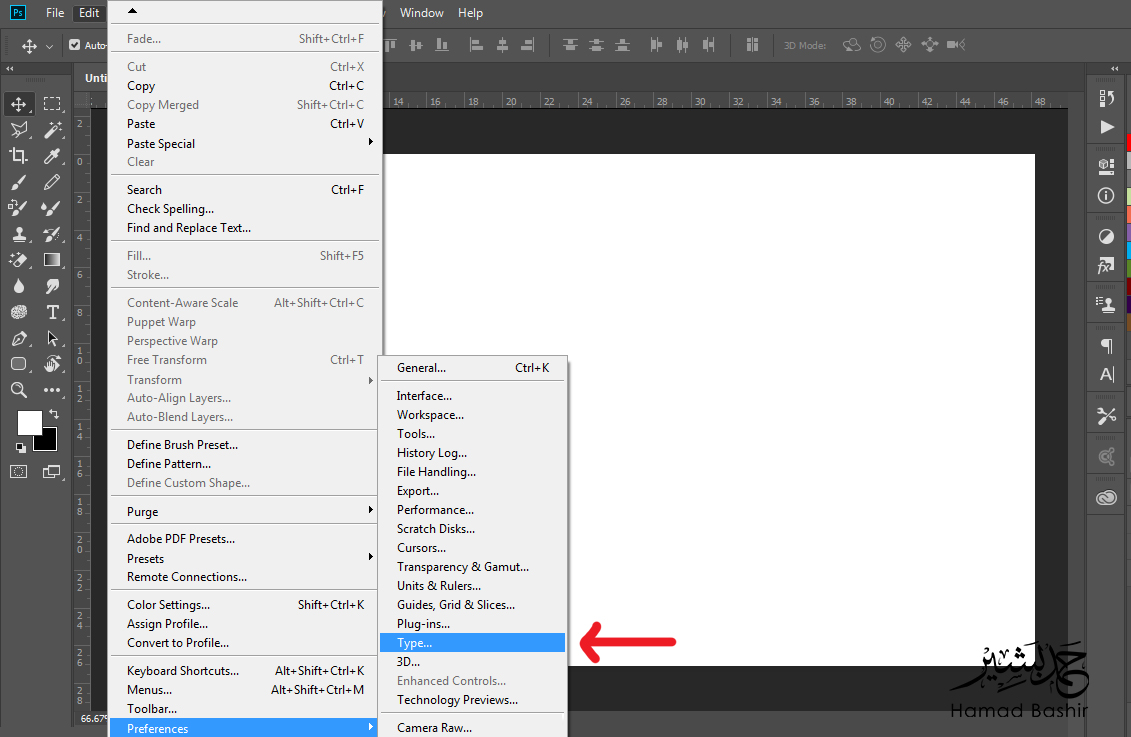
Task: Choose Color Settings... item
Action: click(x=245, y=604)
